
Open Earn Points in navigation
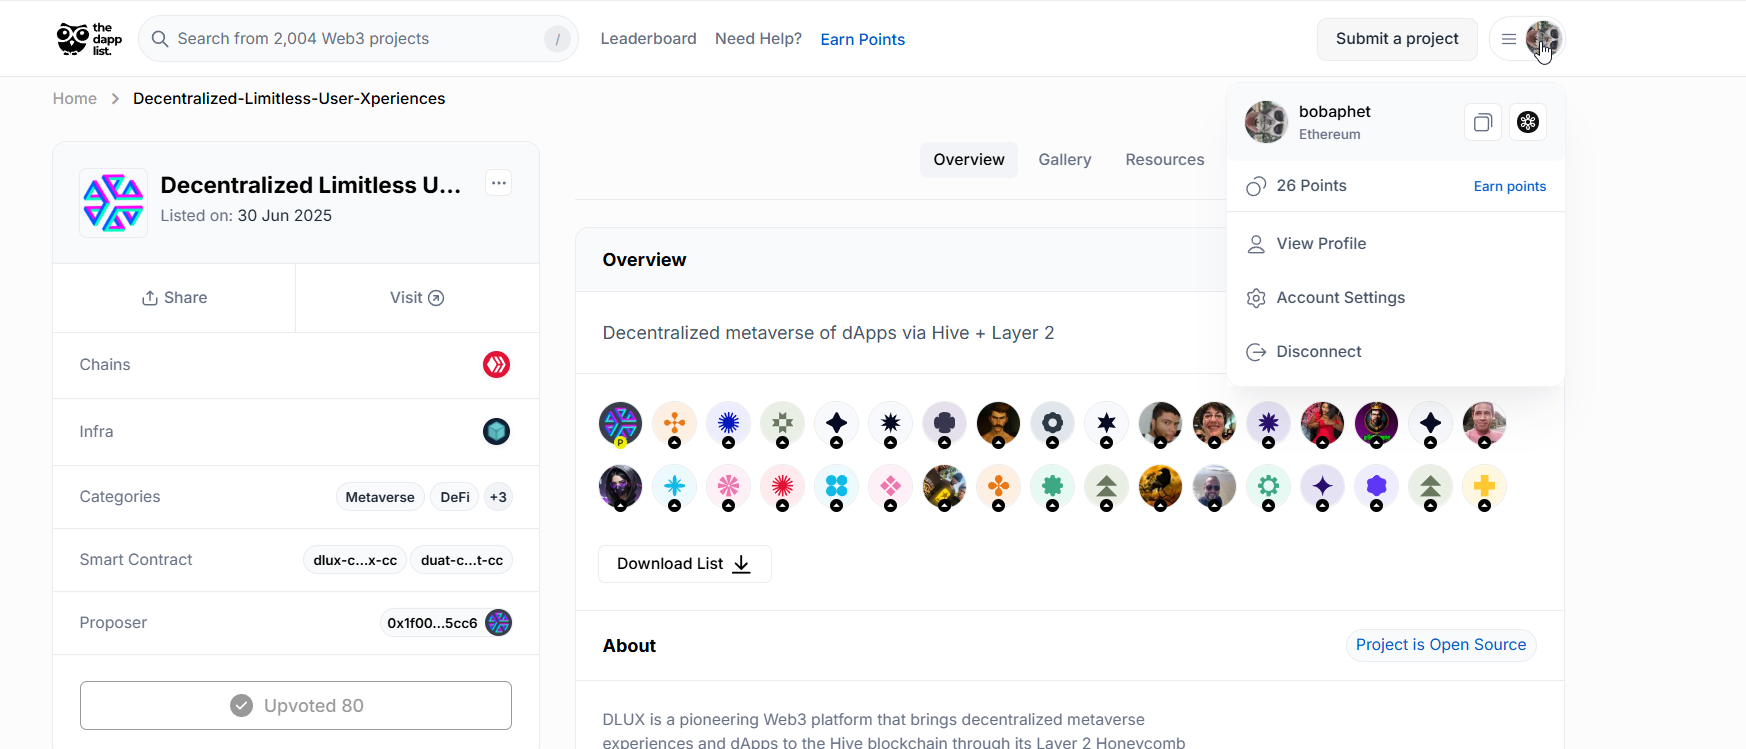(x=863, y=39)
